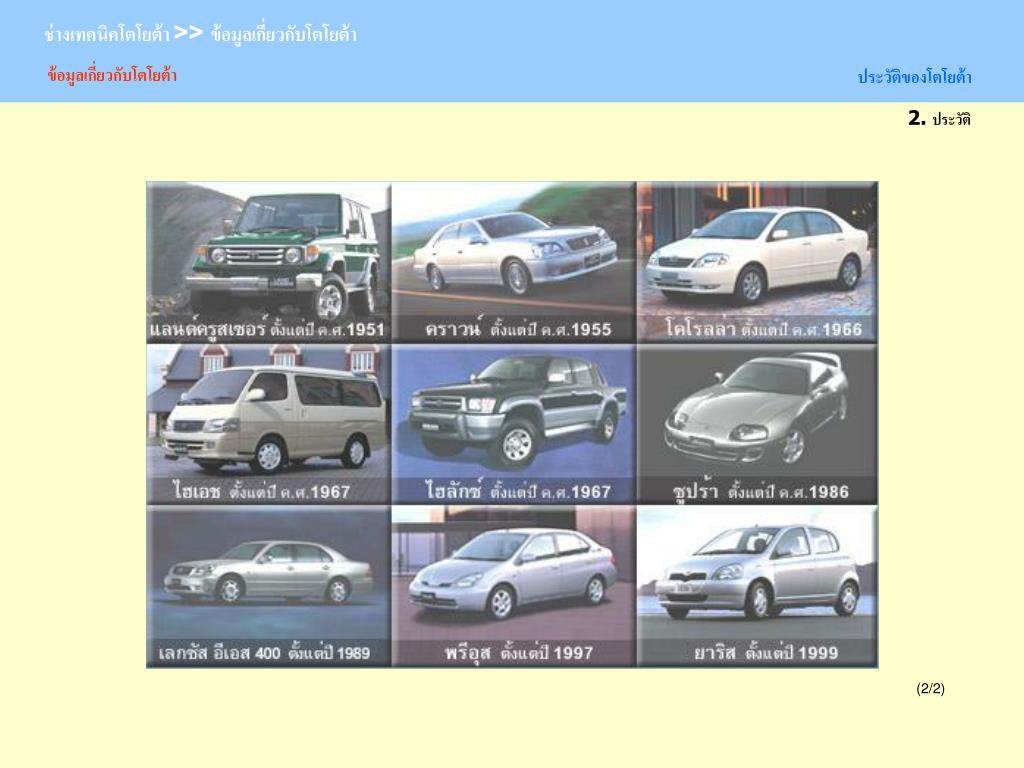Open the Prius 1997 car photo
The height and width of the screenshot is (768, 1024).
pyautogui.click(x=513, y=586)
